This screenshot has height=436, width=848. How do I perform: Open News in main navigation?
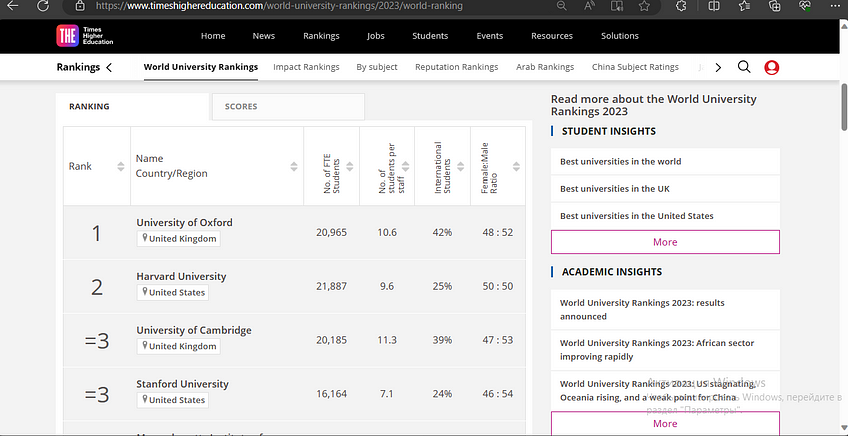(264, 36)
